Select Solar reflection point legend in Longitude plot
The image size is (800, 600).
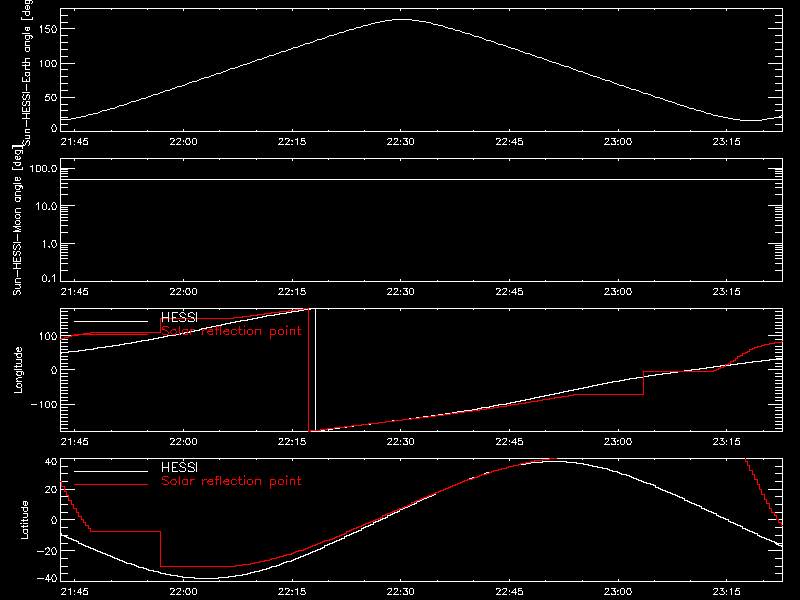pyautogui.click(x=231, y=331)
